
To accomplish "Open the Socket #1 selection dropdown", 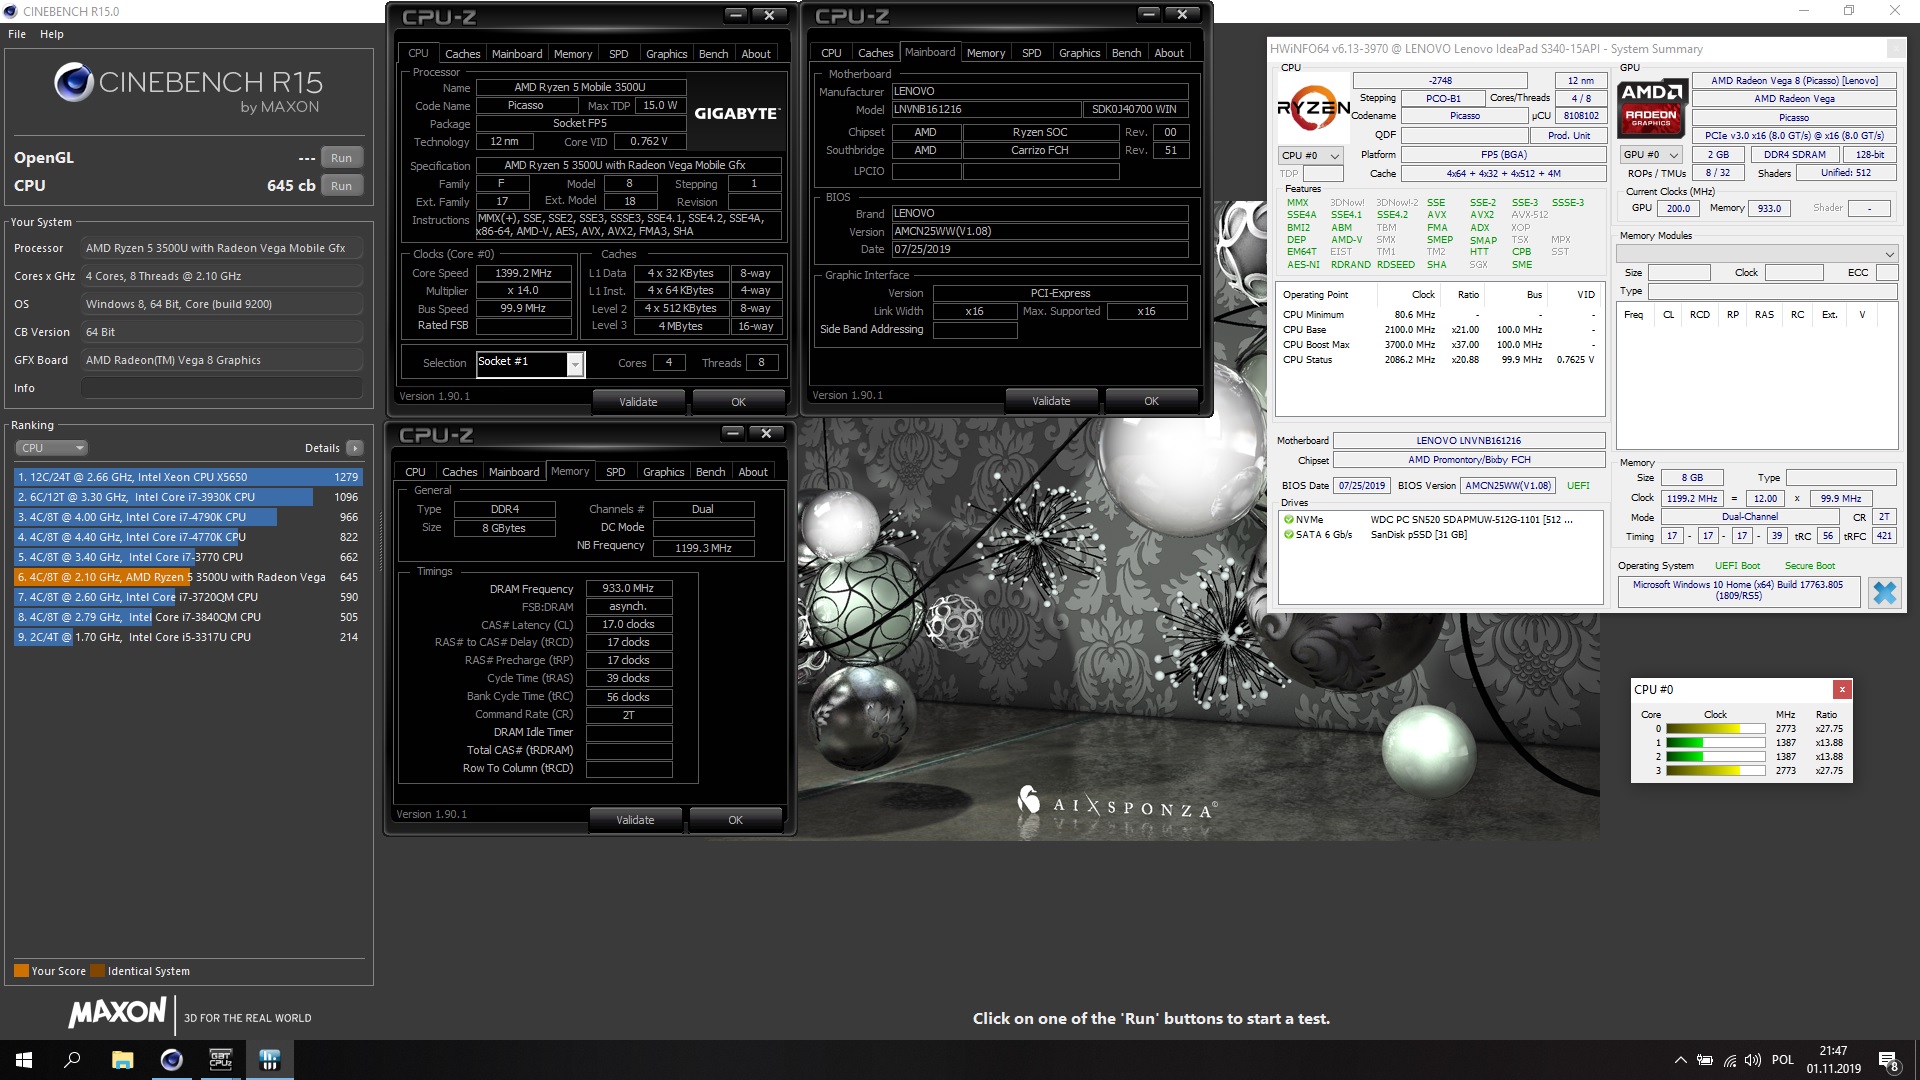I will click(x=530, y=363).
